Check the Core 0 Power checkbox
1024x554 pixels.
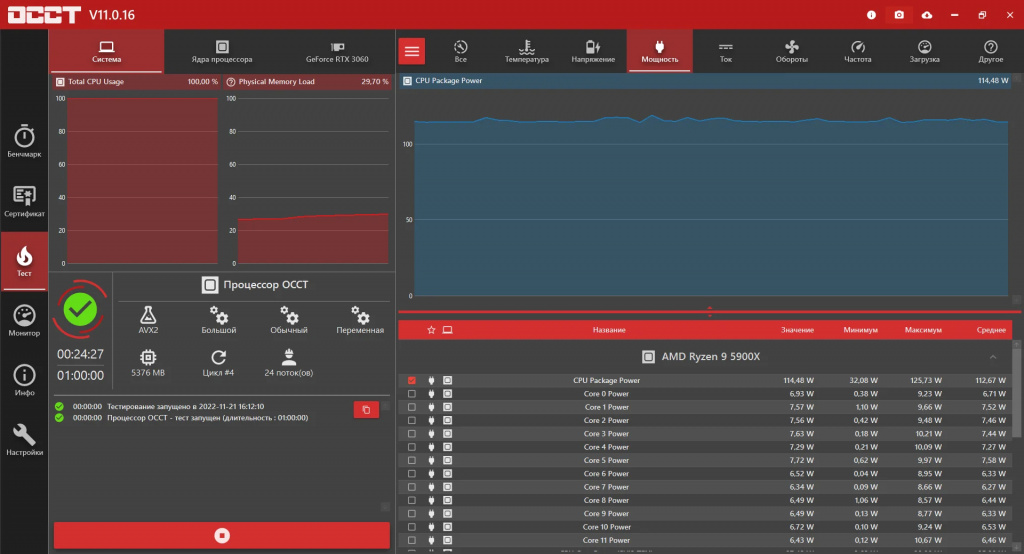tap(411, 394)
